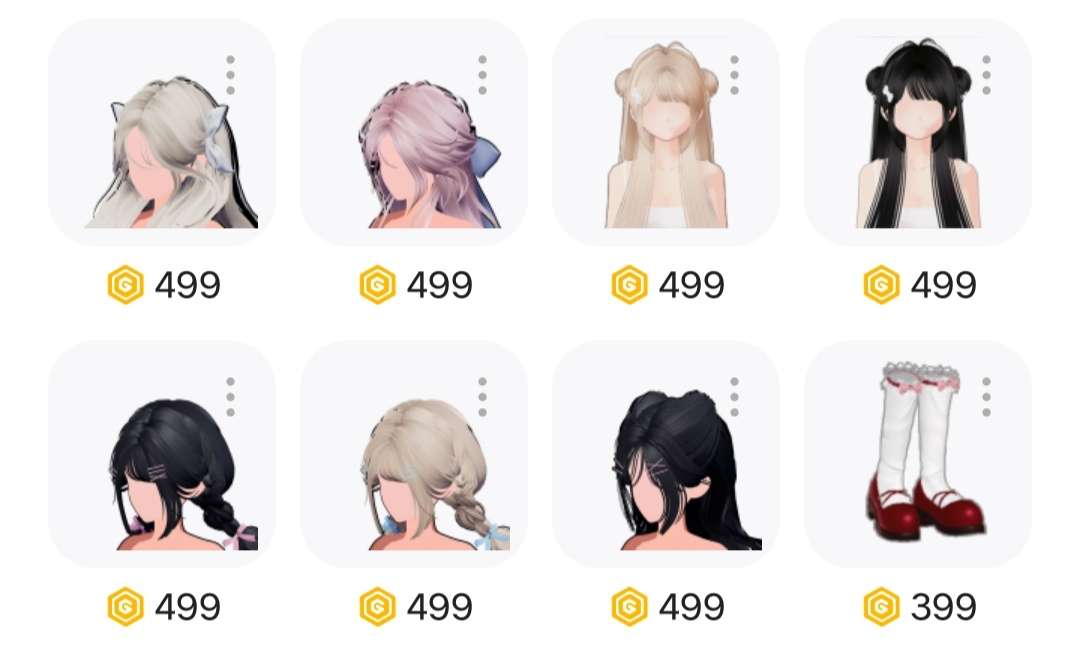This screenshot has height=650, width=1080.
Task: Choose the blonde double-bun long hairstyle
Action: [666, 132]
